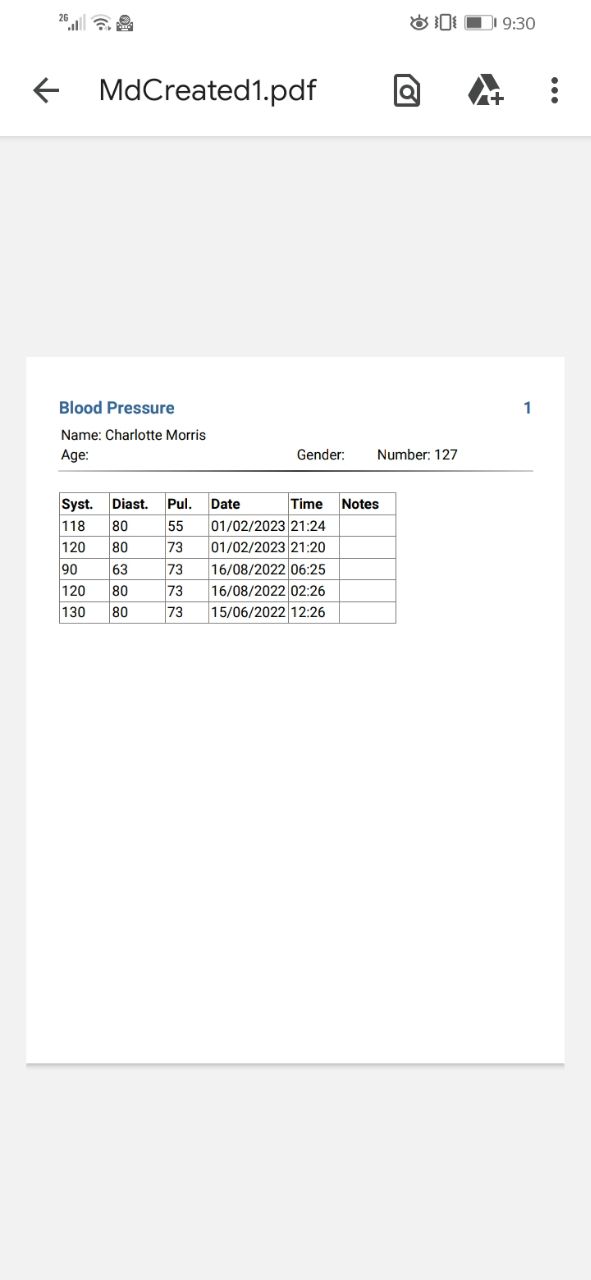Tap the Name: Charlotte Morris line
This screenshot has height=1280, width=591.
[x=133, y=435]
